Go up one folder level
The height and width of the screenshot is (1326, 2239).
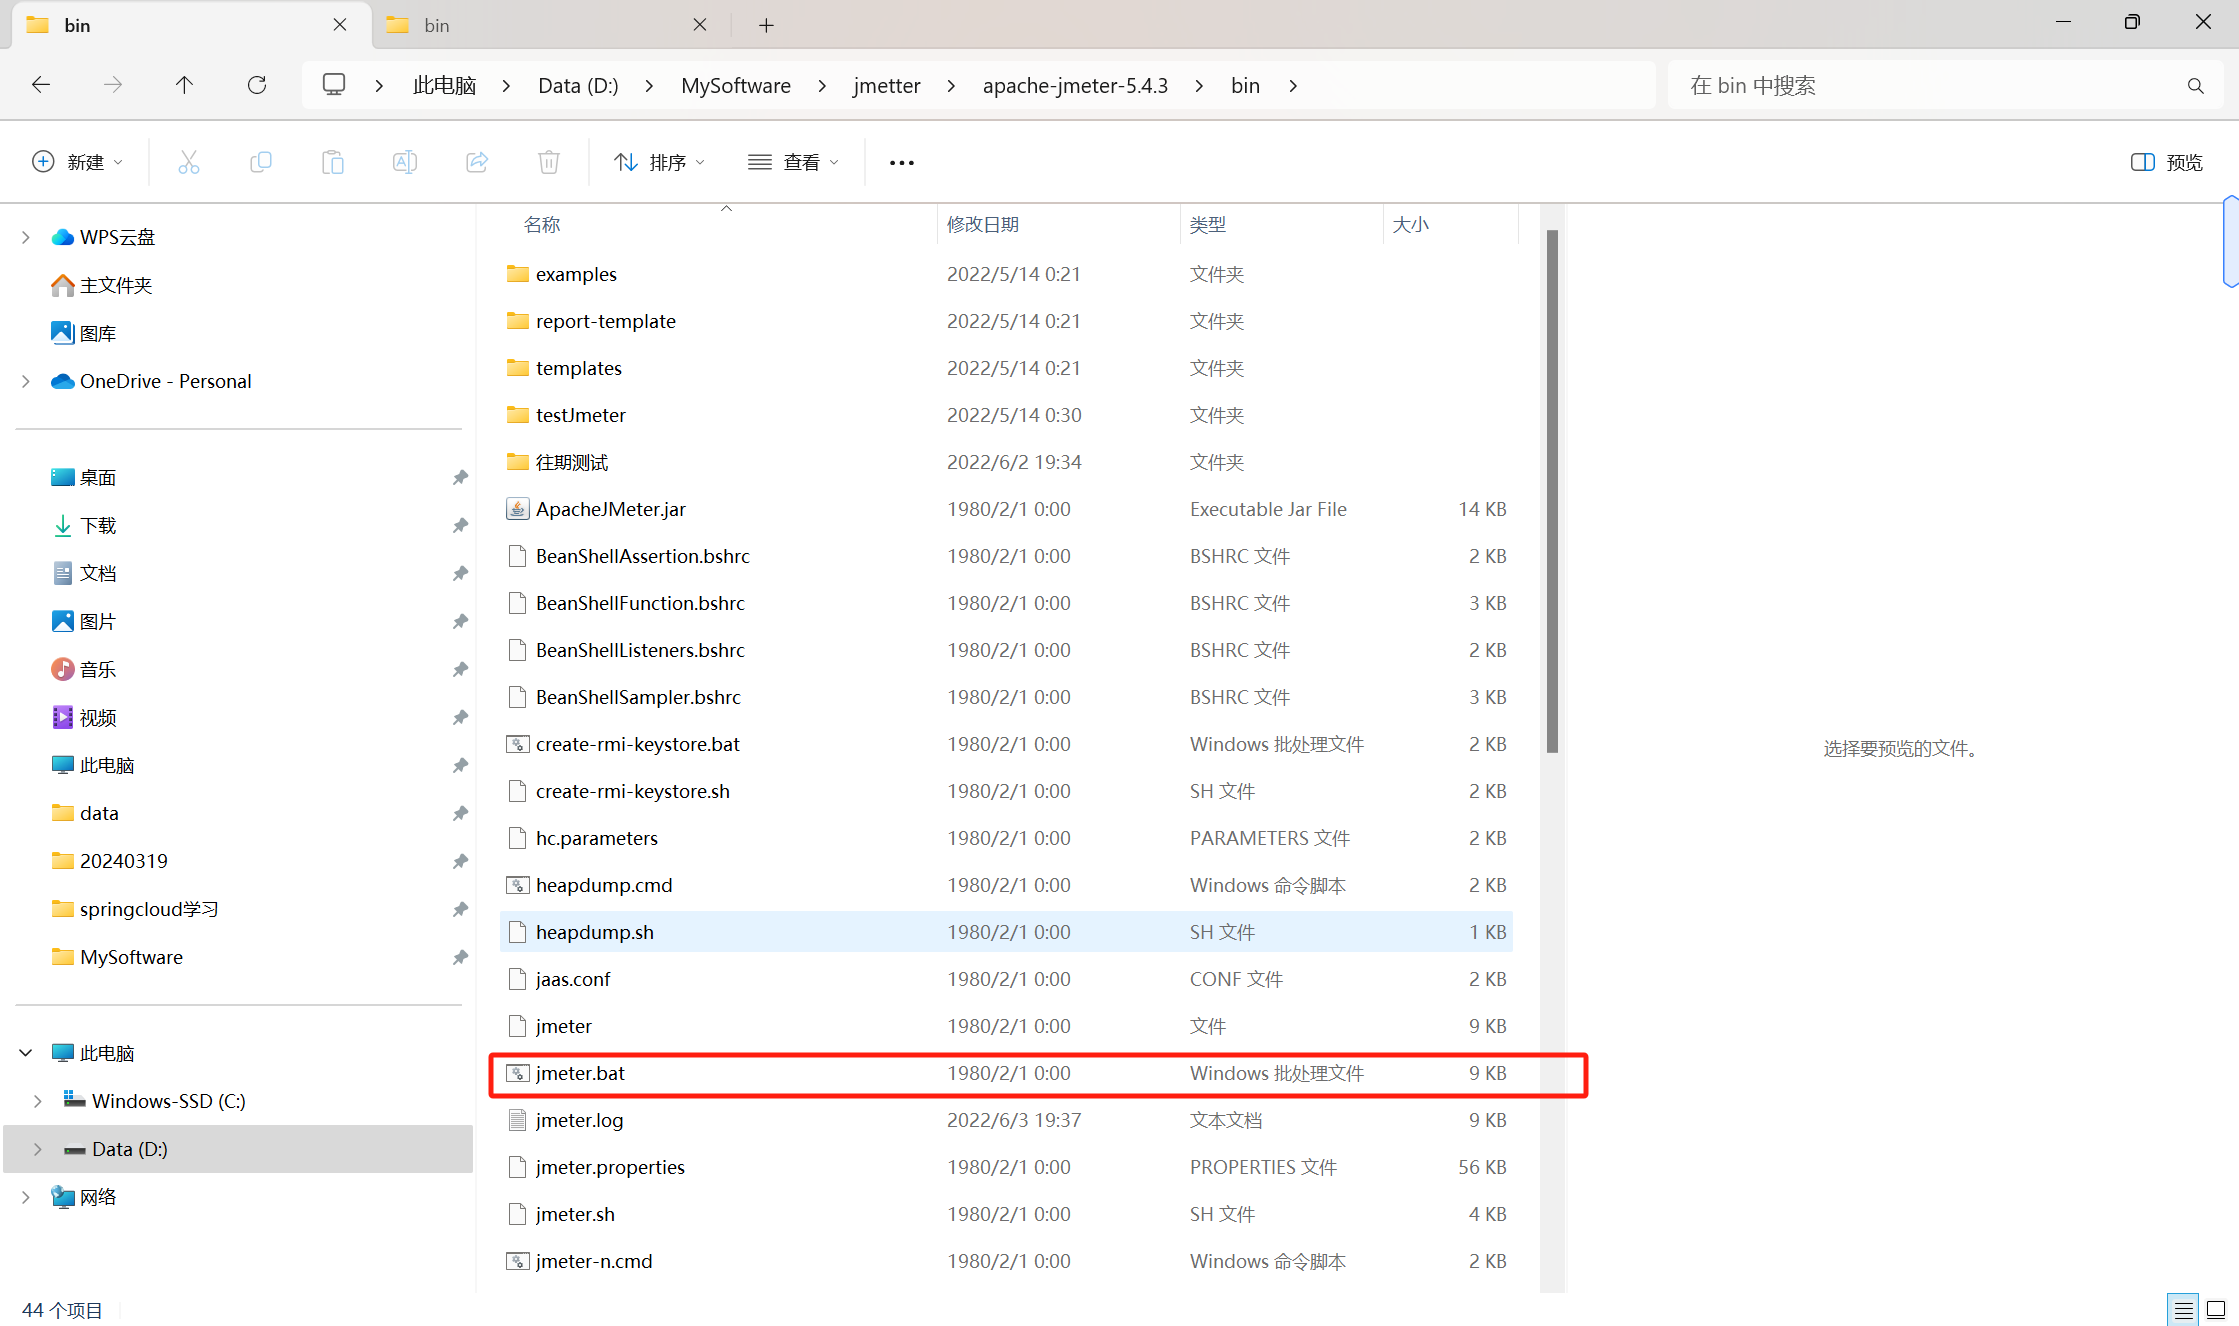(x=184, y=85)
